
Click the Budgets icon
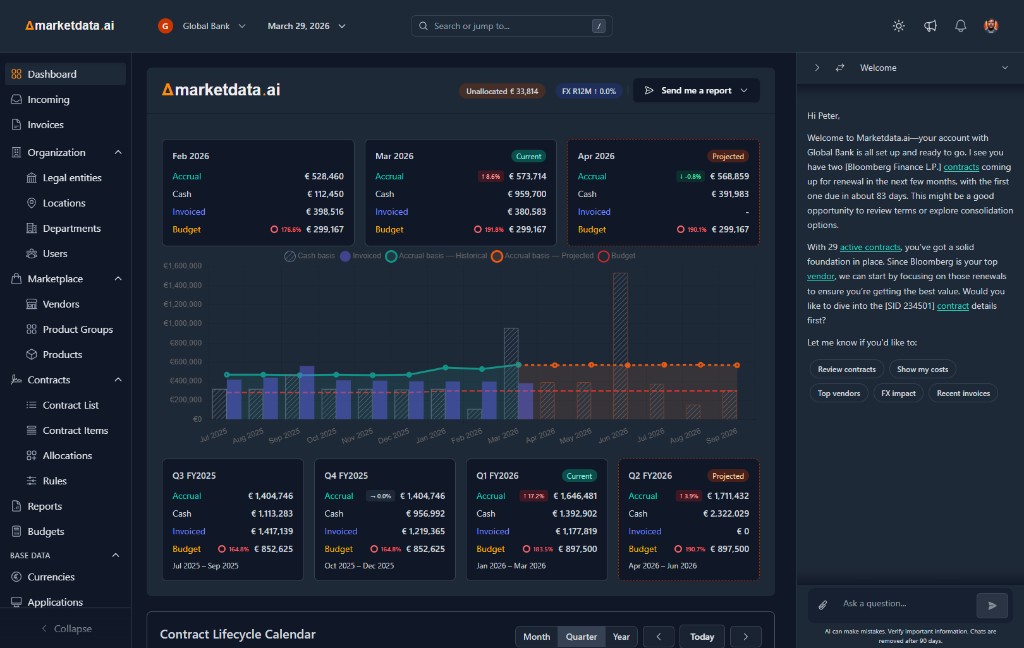pos(16,531)
